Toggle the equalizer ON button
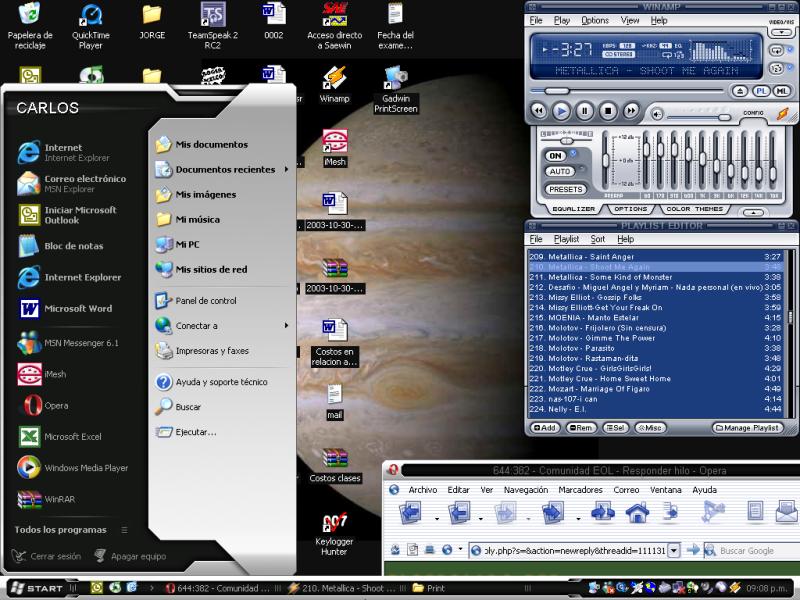 tap(556, 155)
